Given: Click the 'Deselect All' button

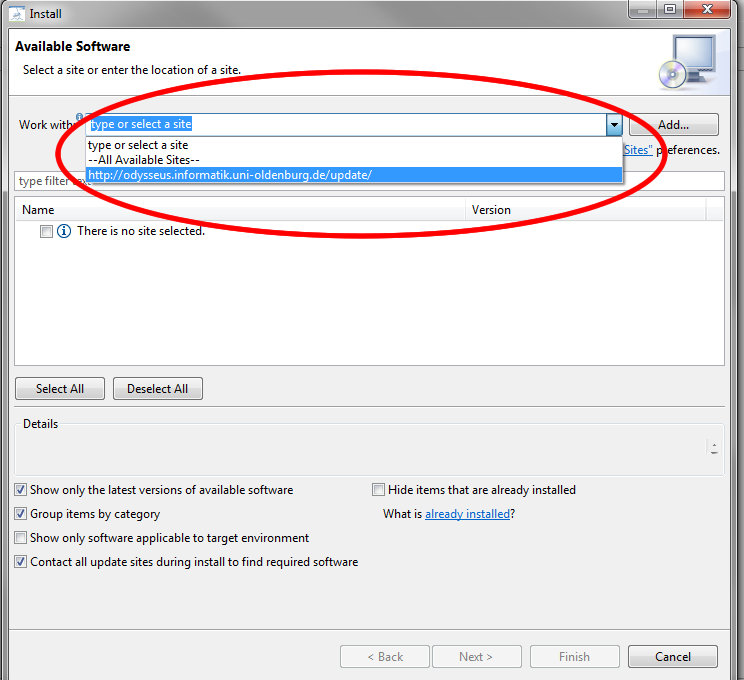Looking at the screenshot, I should point(157,389).
